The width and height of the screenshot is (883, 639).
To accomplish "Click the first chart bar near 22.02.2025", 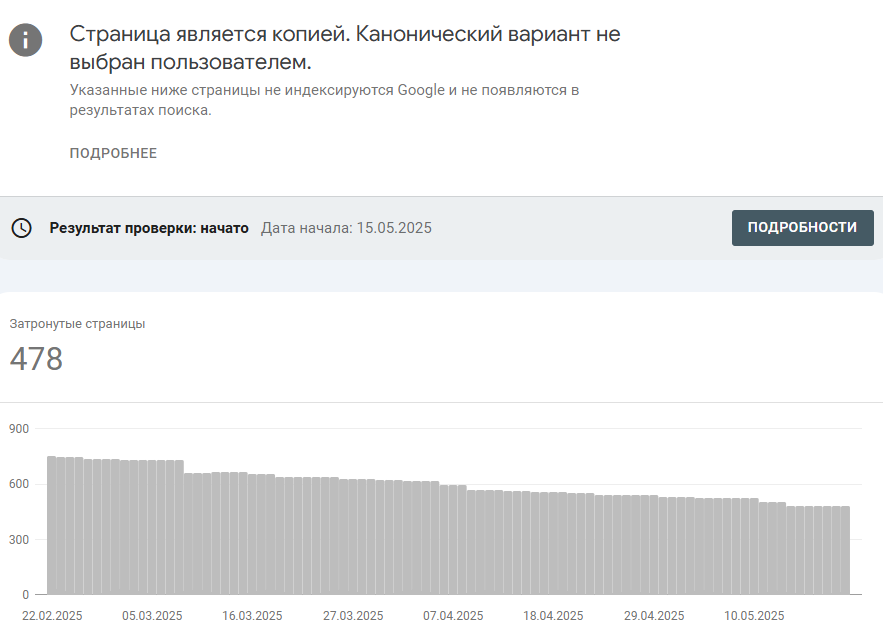I will point(52,525).
